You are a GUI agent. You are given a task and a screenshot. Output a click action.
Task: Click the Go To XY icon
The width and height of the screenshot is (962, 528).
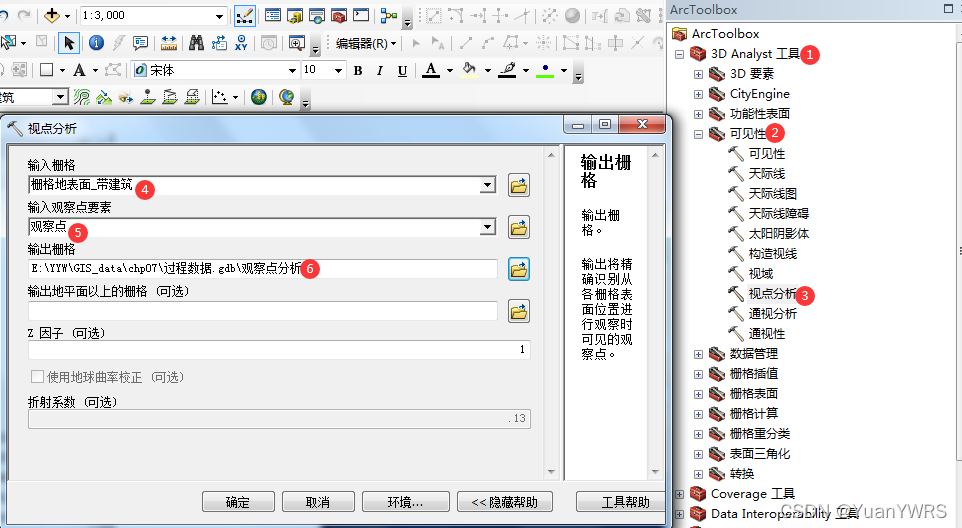click(x=241, y=42)
